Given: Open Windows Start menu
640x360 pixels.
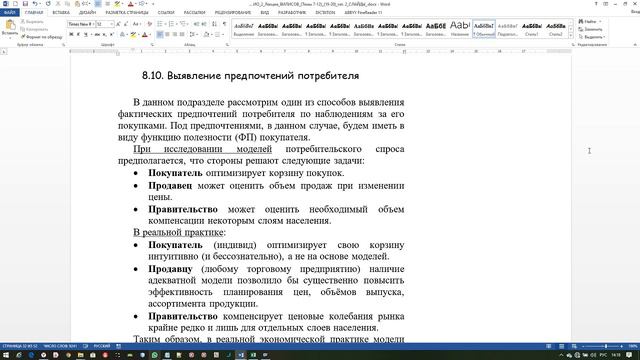Looking at the screenshot, I should (6, 355).
